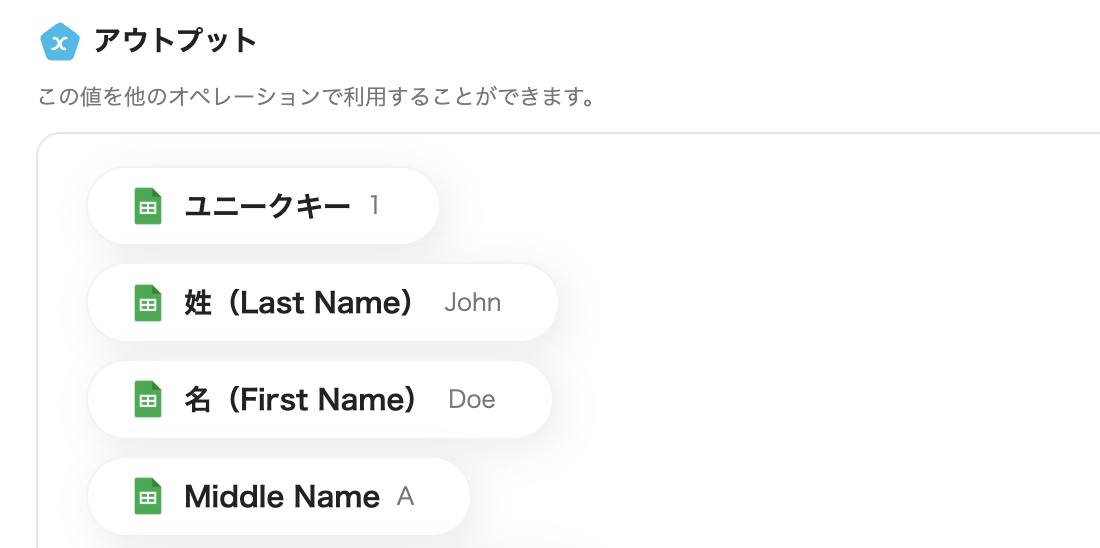Click the sheets icon beside Middle Name
Image resolution: width=1100 pixels, height=548 pixels.
(148, 497)
